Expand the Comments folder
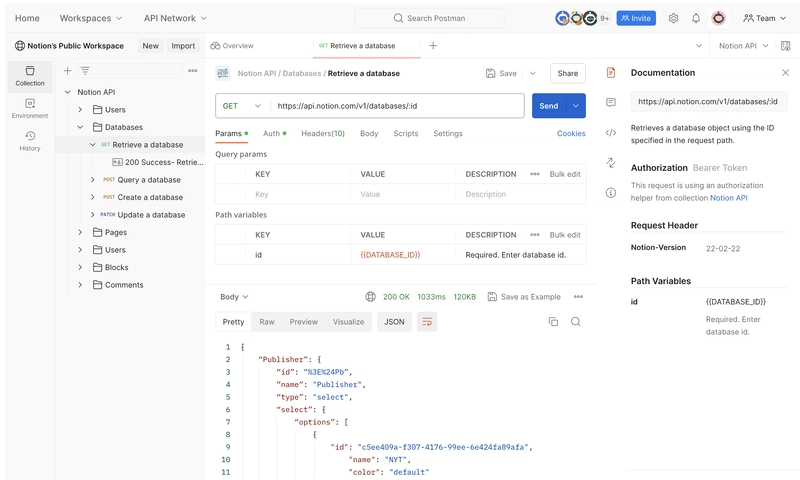The width and height of the screenshot is (800, 480). pyautogui.click(x=80, y=285)
